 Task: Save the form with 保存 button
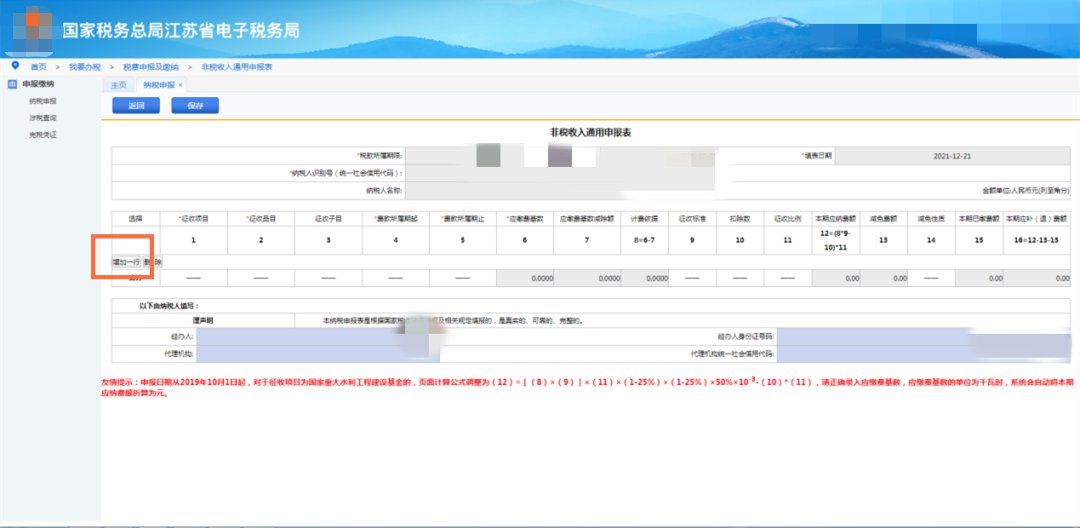pyautogui.click(x=195, y=105)
